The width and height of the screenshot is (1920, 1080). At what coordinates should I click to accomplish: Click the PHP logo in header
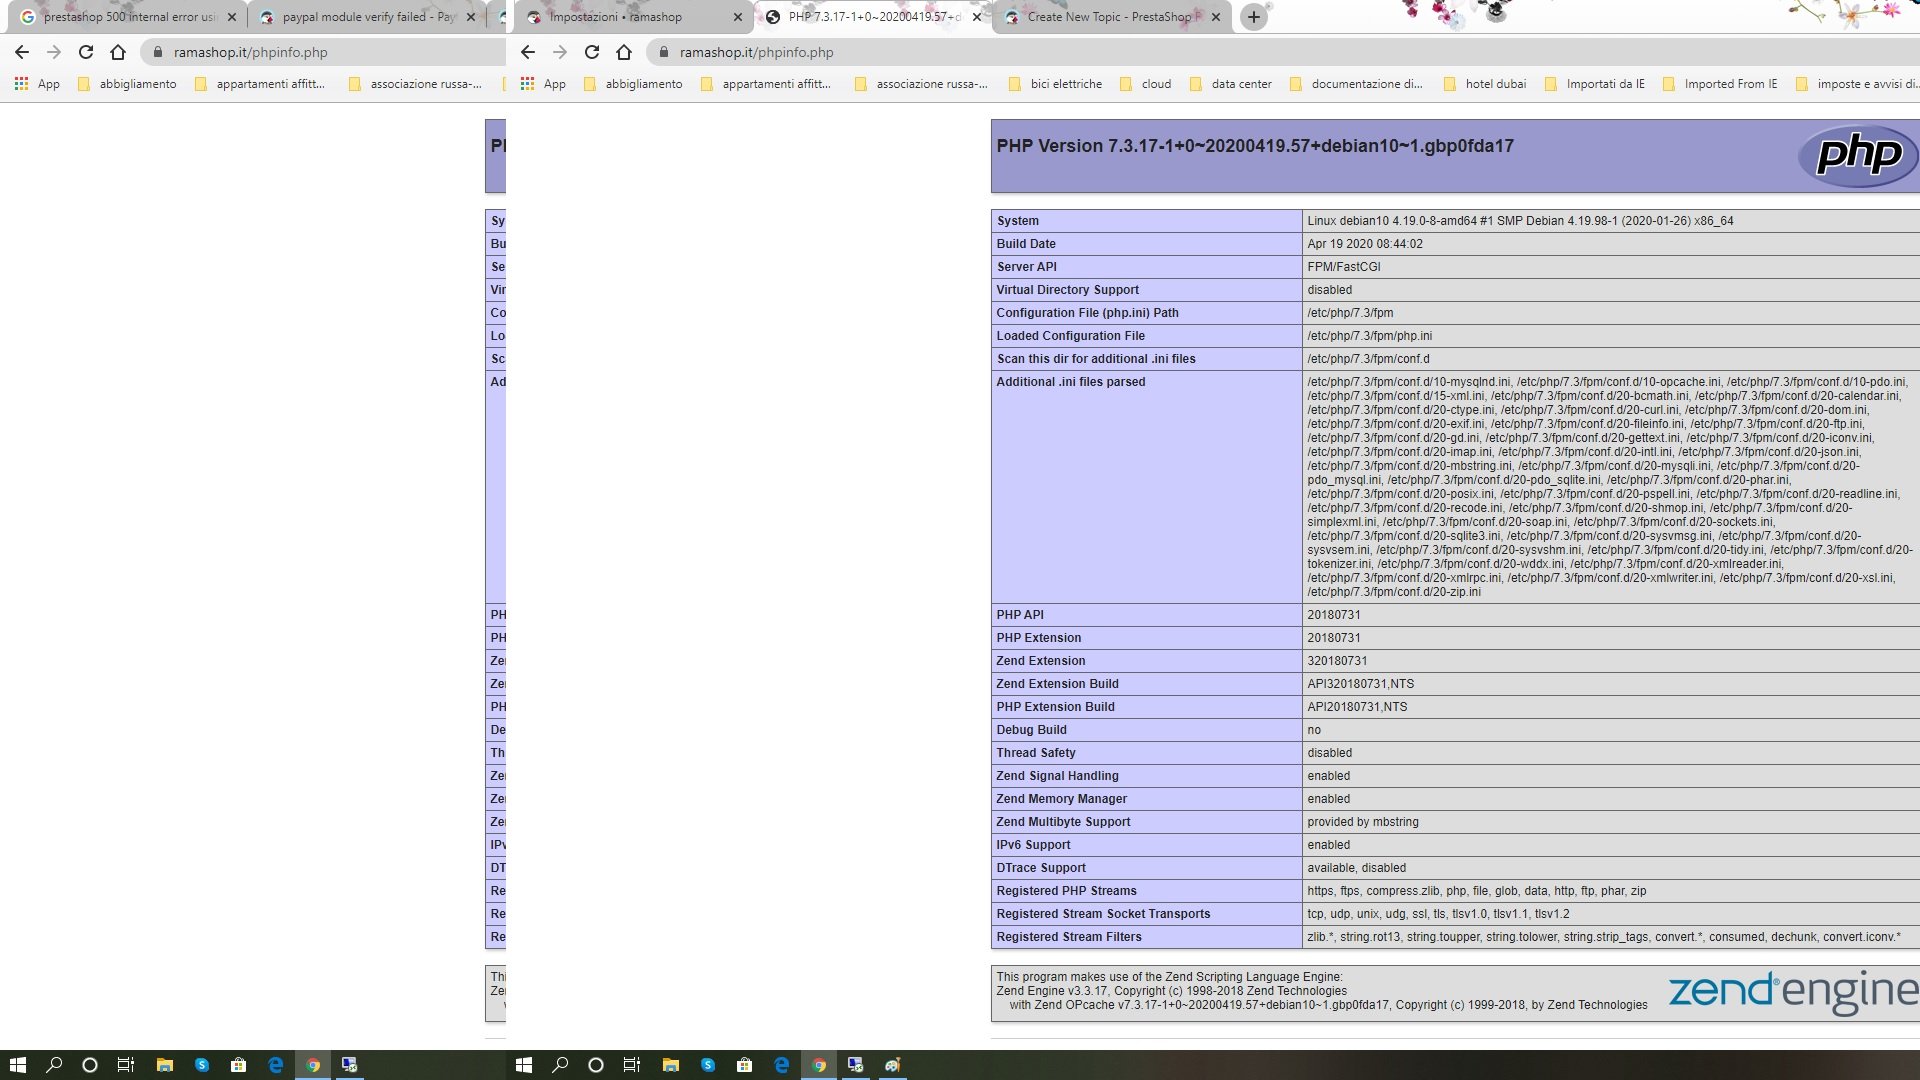1857,155
